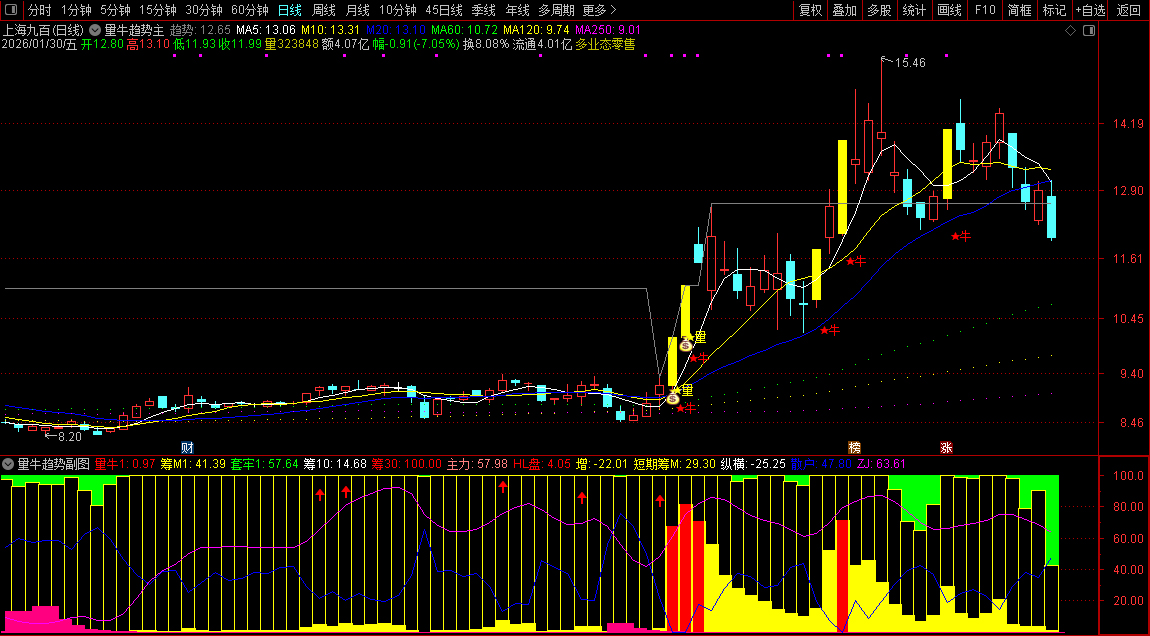Click the 幅-0.91(-7.05%) change value
This screenshot has height=636, width=1150.
coord(416,44)
